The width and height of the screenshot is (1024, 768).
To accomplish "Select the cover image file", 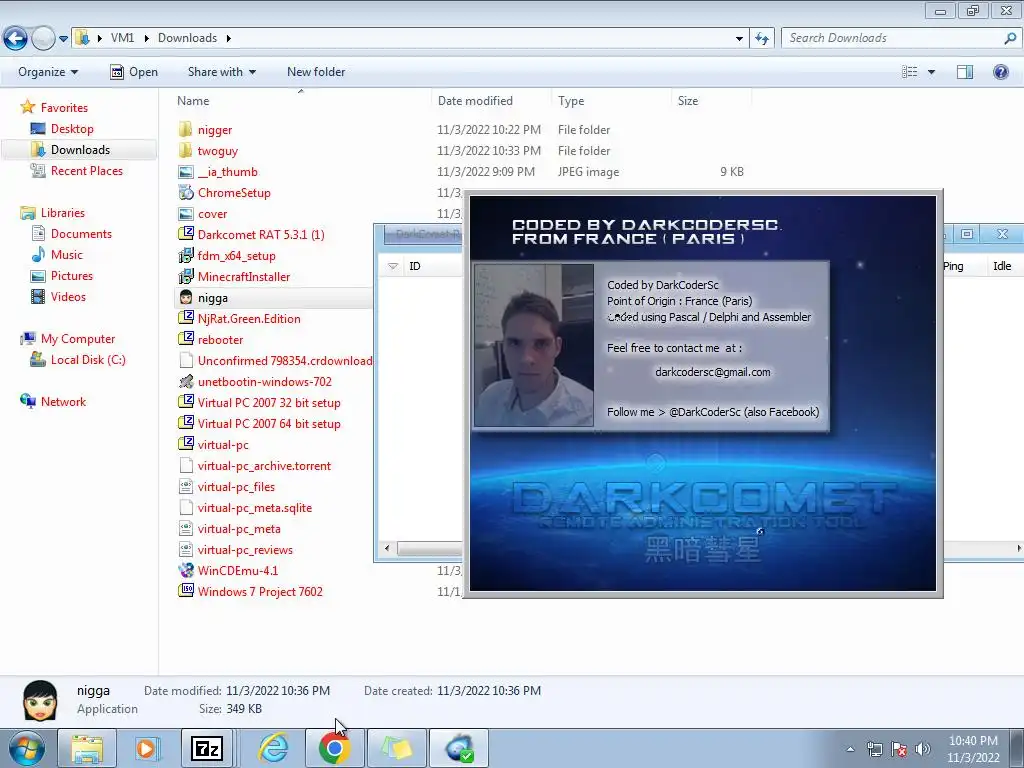I will (212, 214).
